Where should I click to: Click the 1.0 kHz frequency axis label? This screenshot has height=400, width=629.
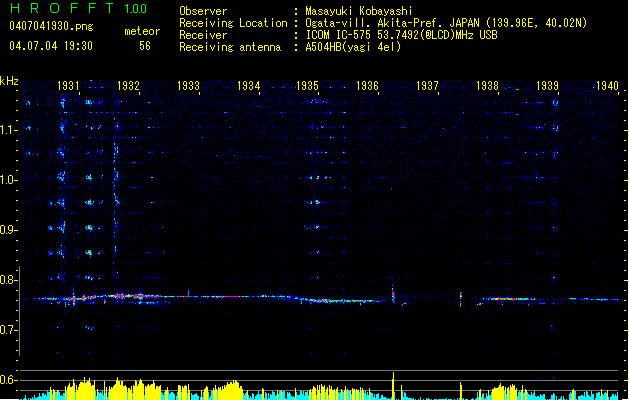click(x=8, y=180)
